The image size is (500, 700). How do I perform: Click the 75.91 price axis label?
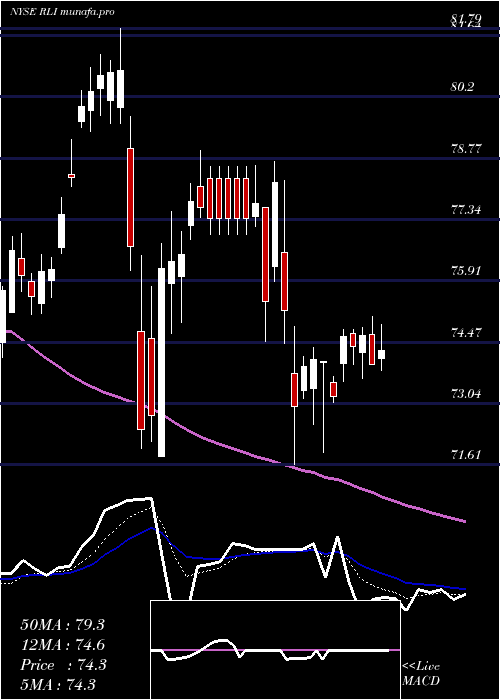[466, 271]
